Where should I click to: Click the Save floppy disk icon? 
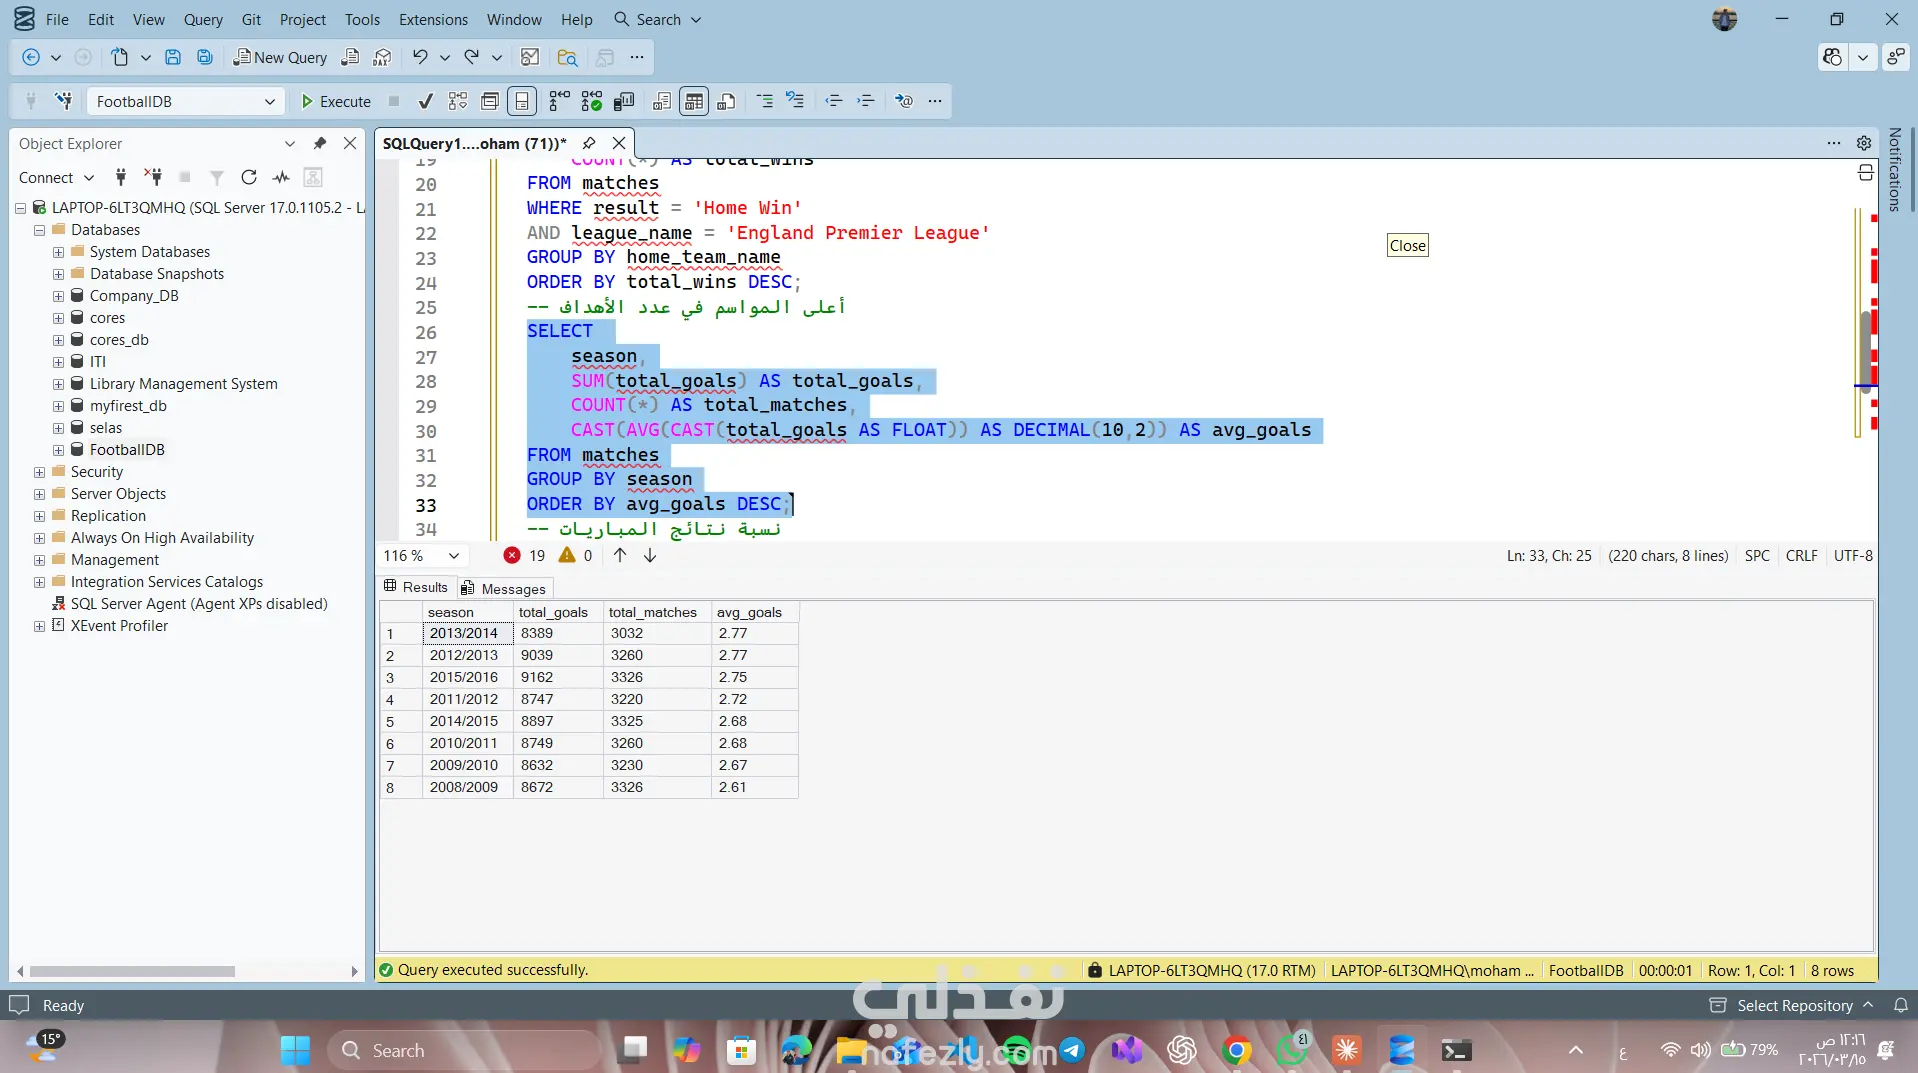(173, 57)
